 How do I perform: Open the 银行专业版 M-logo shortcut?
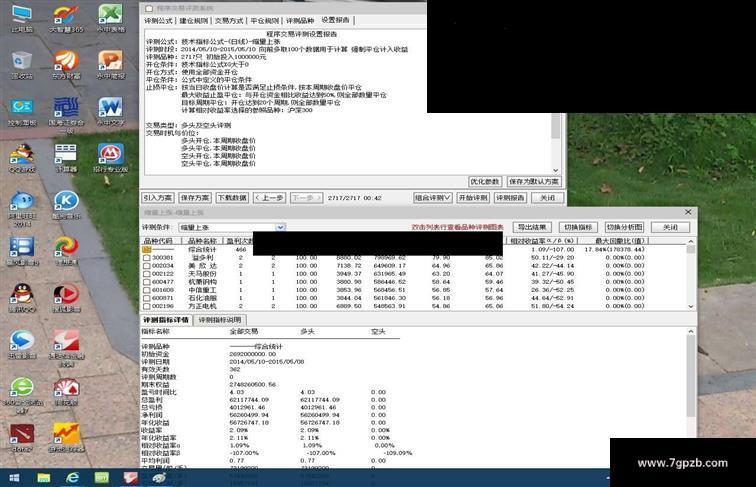pyautogui.click(x=110, y=158)
